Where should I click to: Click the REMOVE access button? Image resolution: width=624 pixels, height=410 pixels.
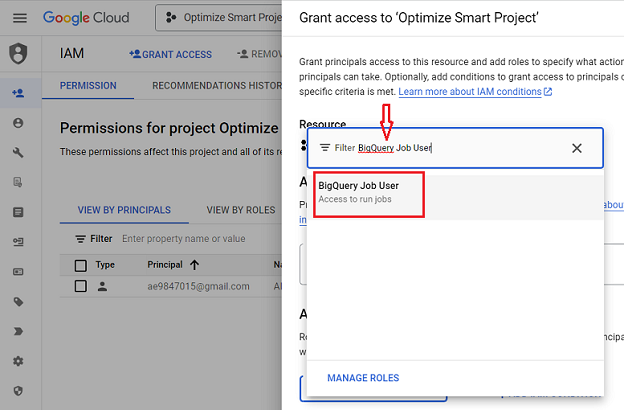259,54
